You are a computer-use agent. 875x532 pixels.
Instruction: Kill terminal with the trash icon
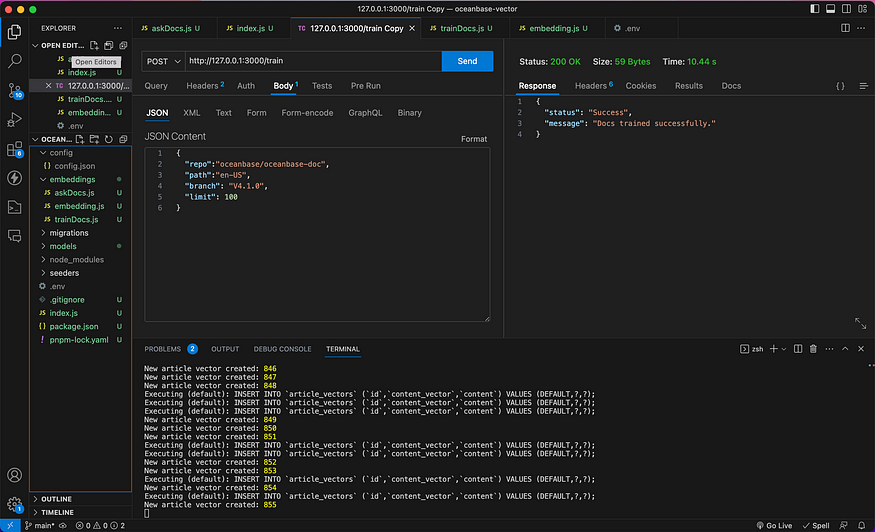point(813,349)
